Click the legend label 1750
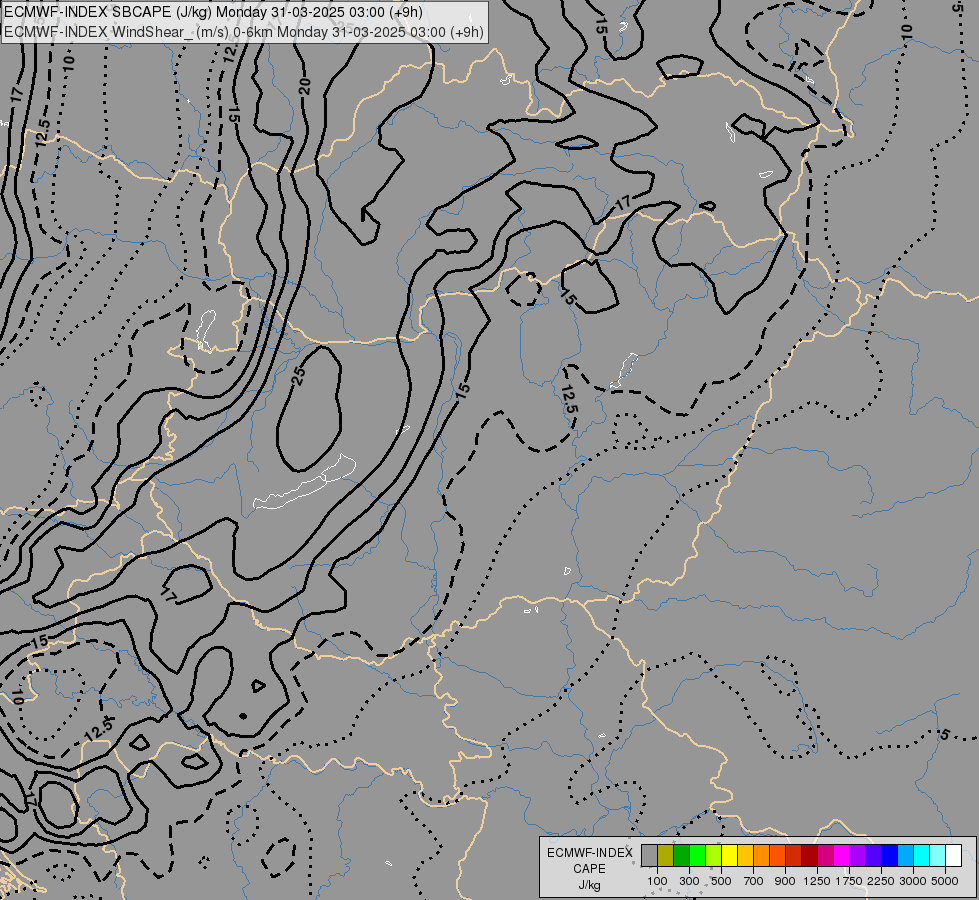Image resolution: width=979 pixels, height=900 pixels. pos(849,881)
